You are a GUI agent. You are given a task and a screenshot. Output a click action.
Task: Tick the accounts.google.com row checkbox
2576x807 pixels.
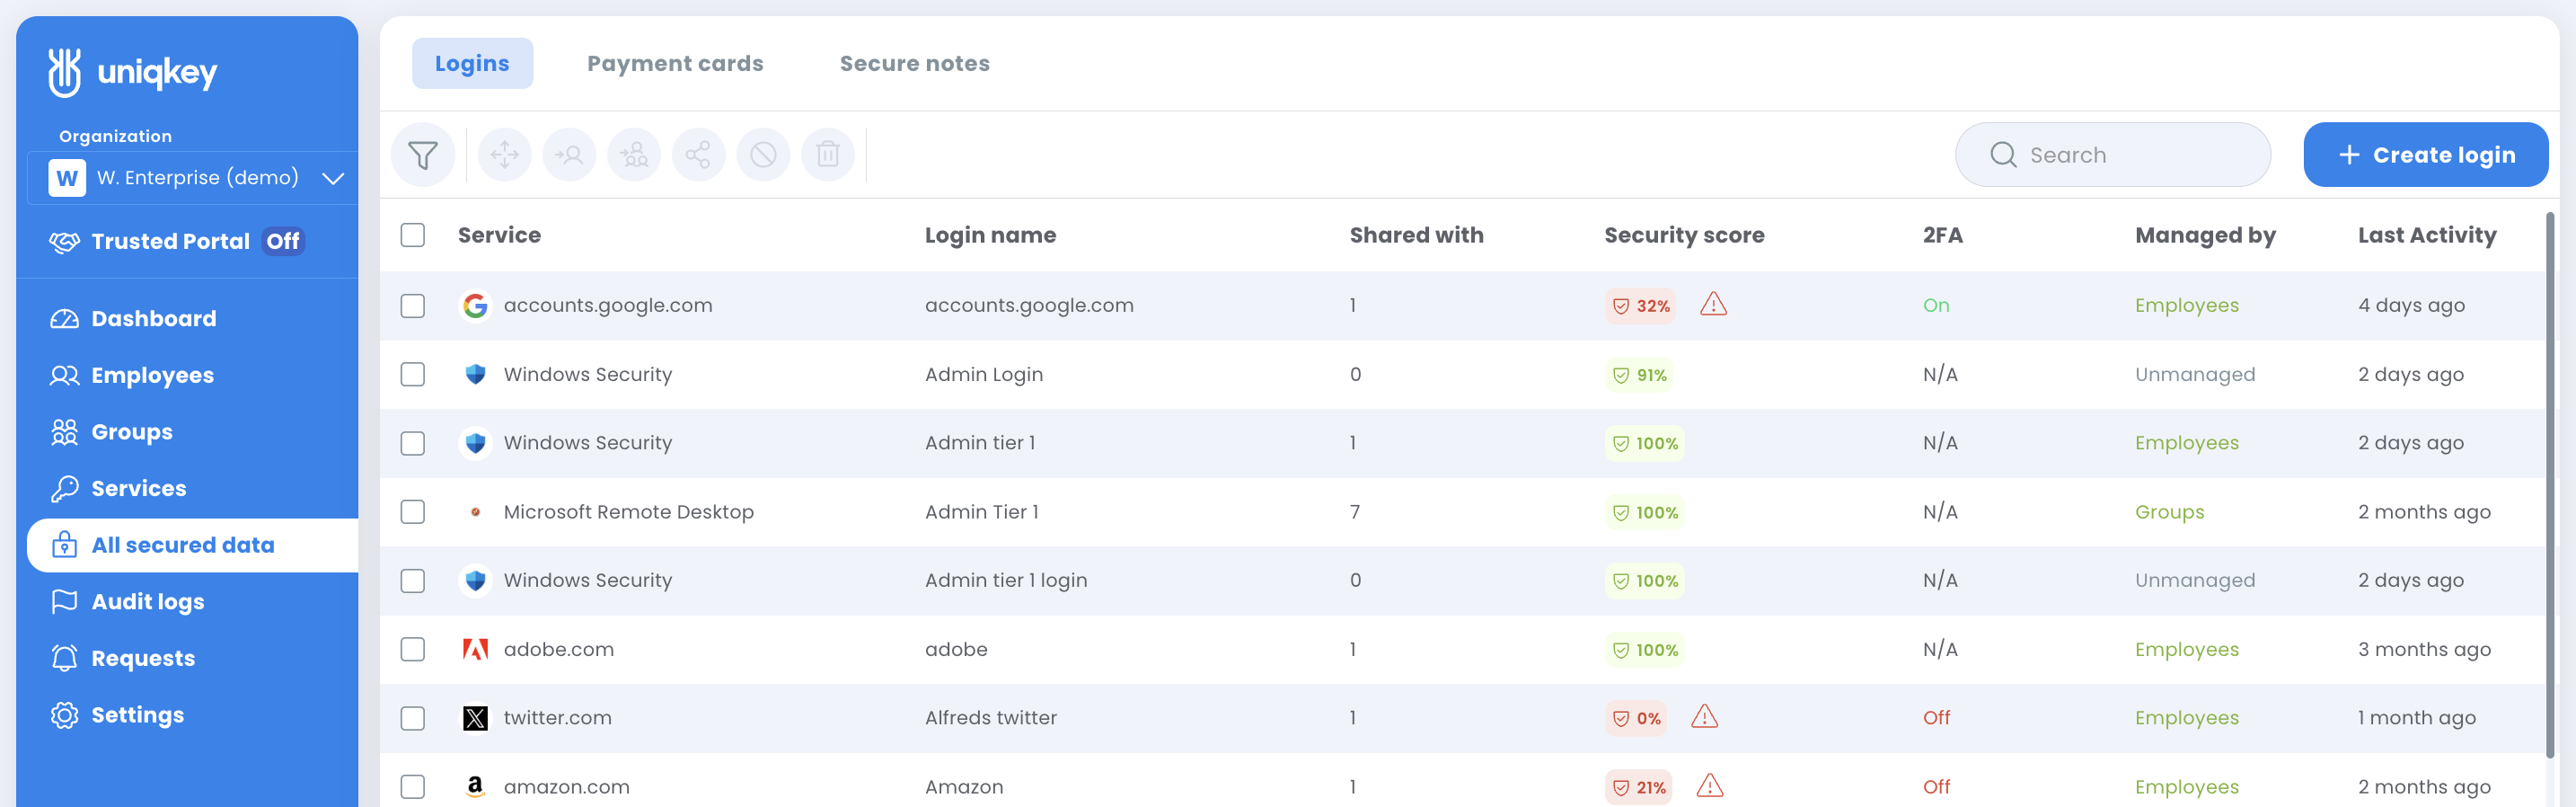click(x=413, y=306)
